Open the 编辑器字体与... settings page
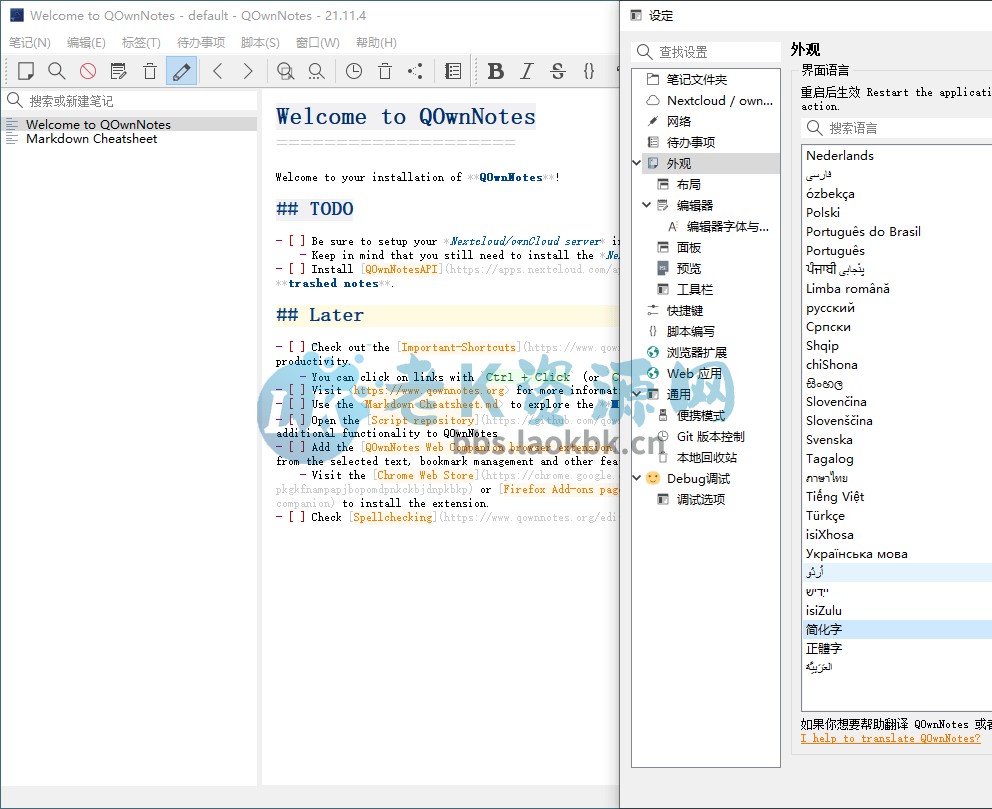 [728, 226]
